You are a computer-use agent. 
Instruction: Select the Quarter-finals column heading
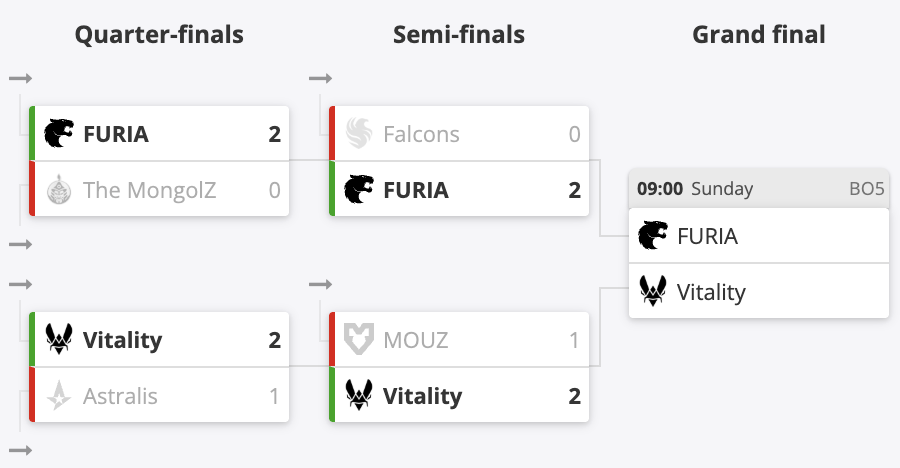160,35
